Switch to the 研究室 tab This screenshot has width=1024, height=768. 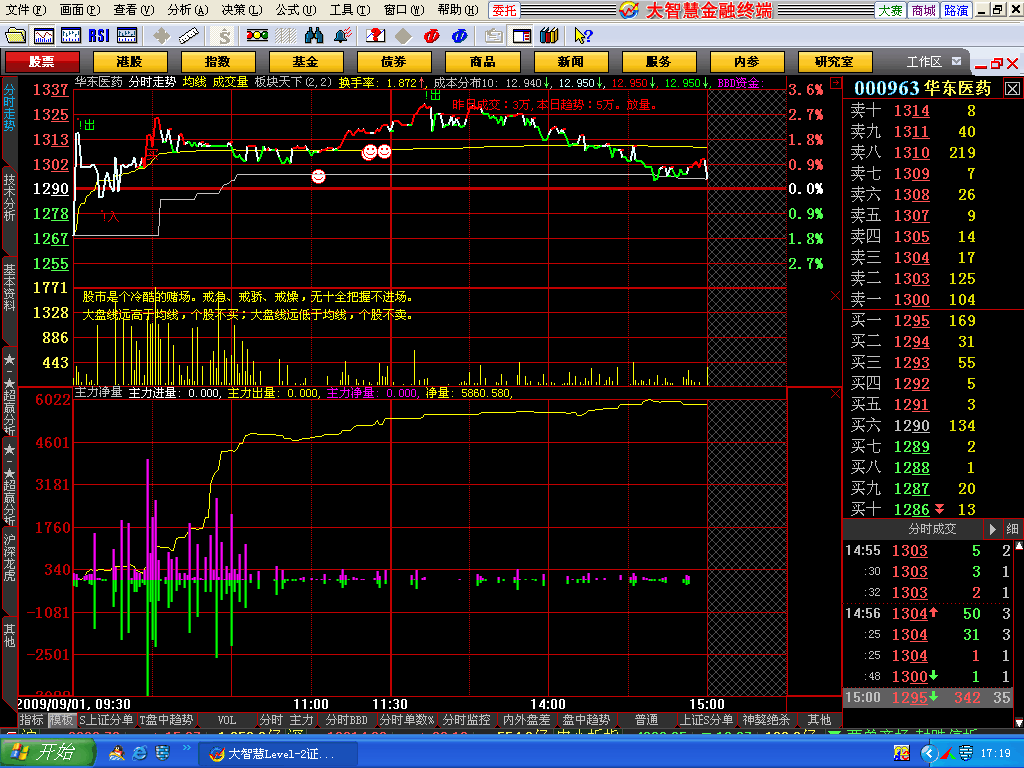[x=835, y=62]
